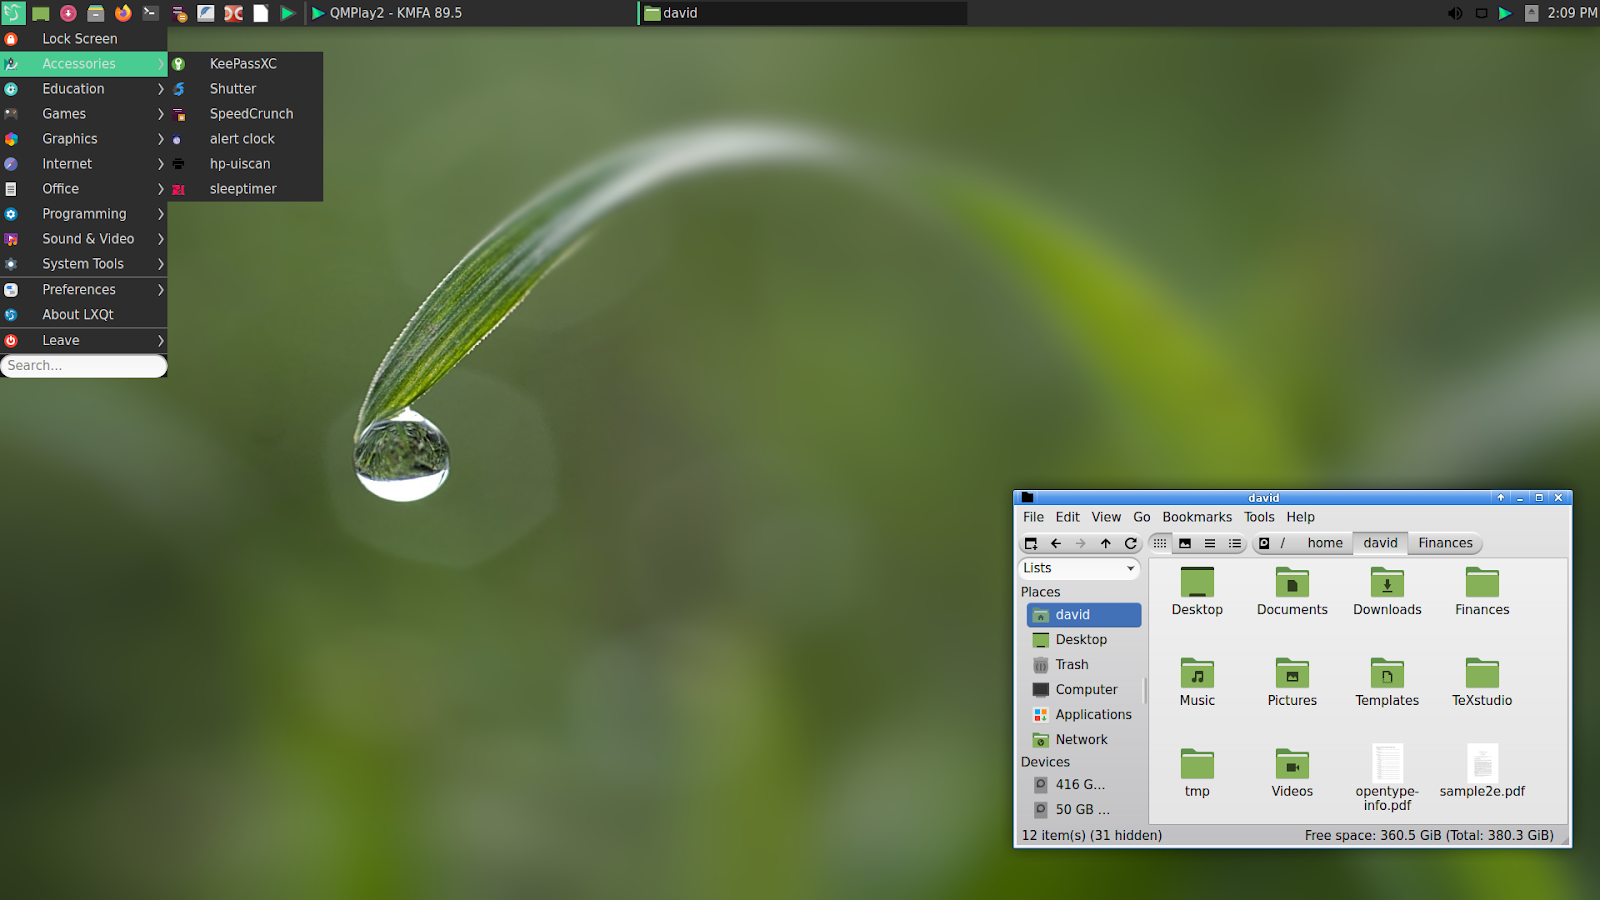Launch SpeedCrunch from Accessories submenu
The image size is (1600, 900).
click(x=246, y=114)
